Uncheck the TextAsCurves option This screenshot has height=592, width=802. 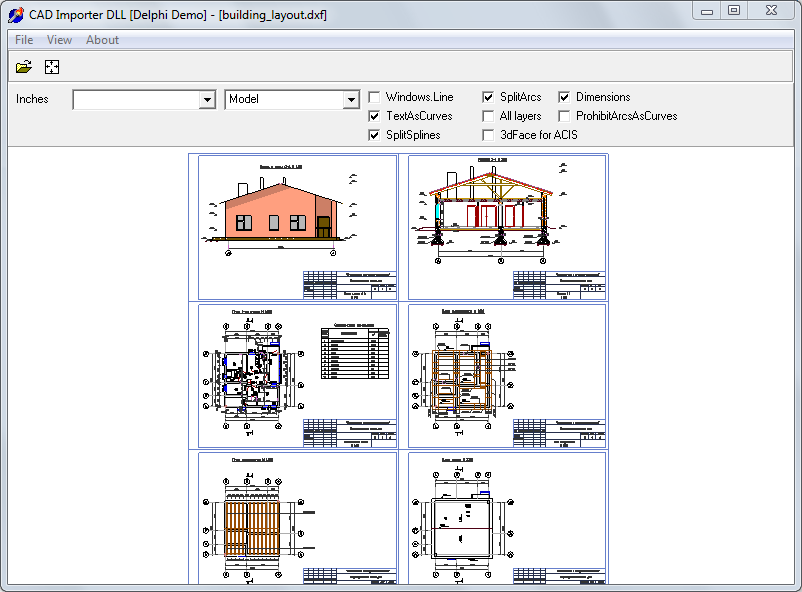pyautogui.click(x=374, y=116)
